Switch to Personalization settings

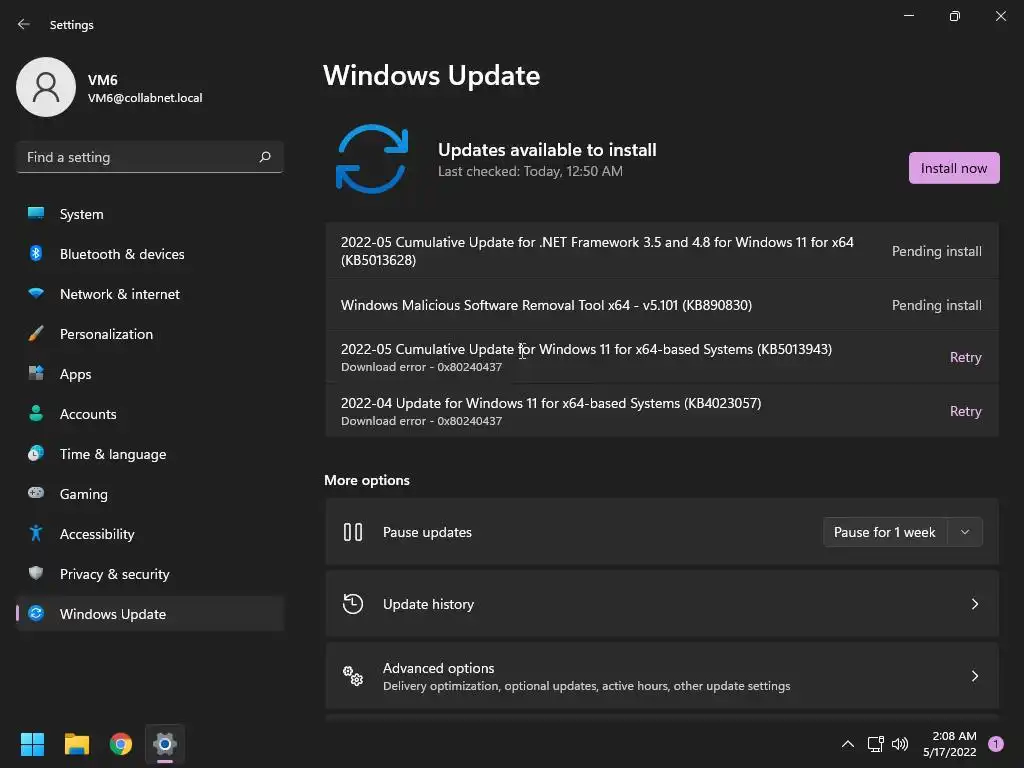(150, 334)
